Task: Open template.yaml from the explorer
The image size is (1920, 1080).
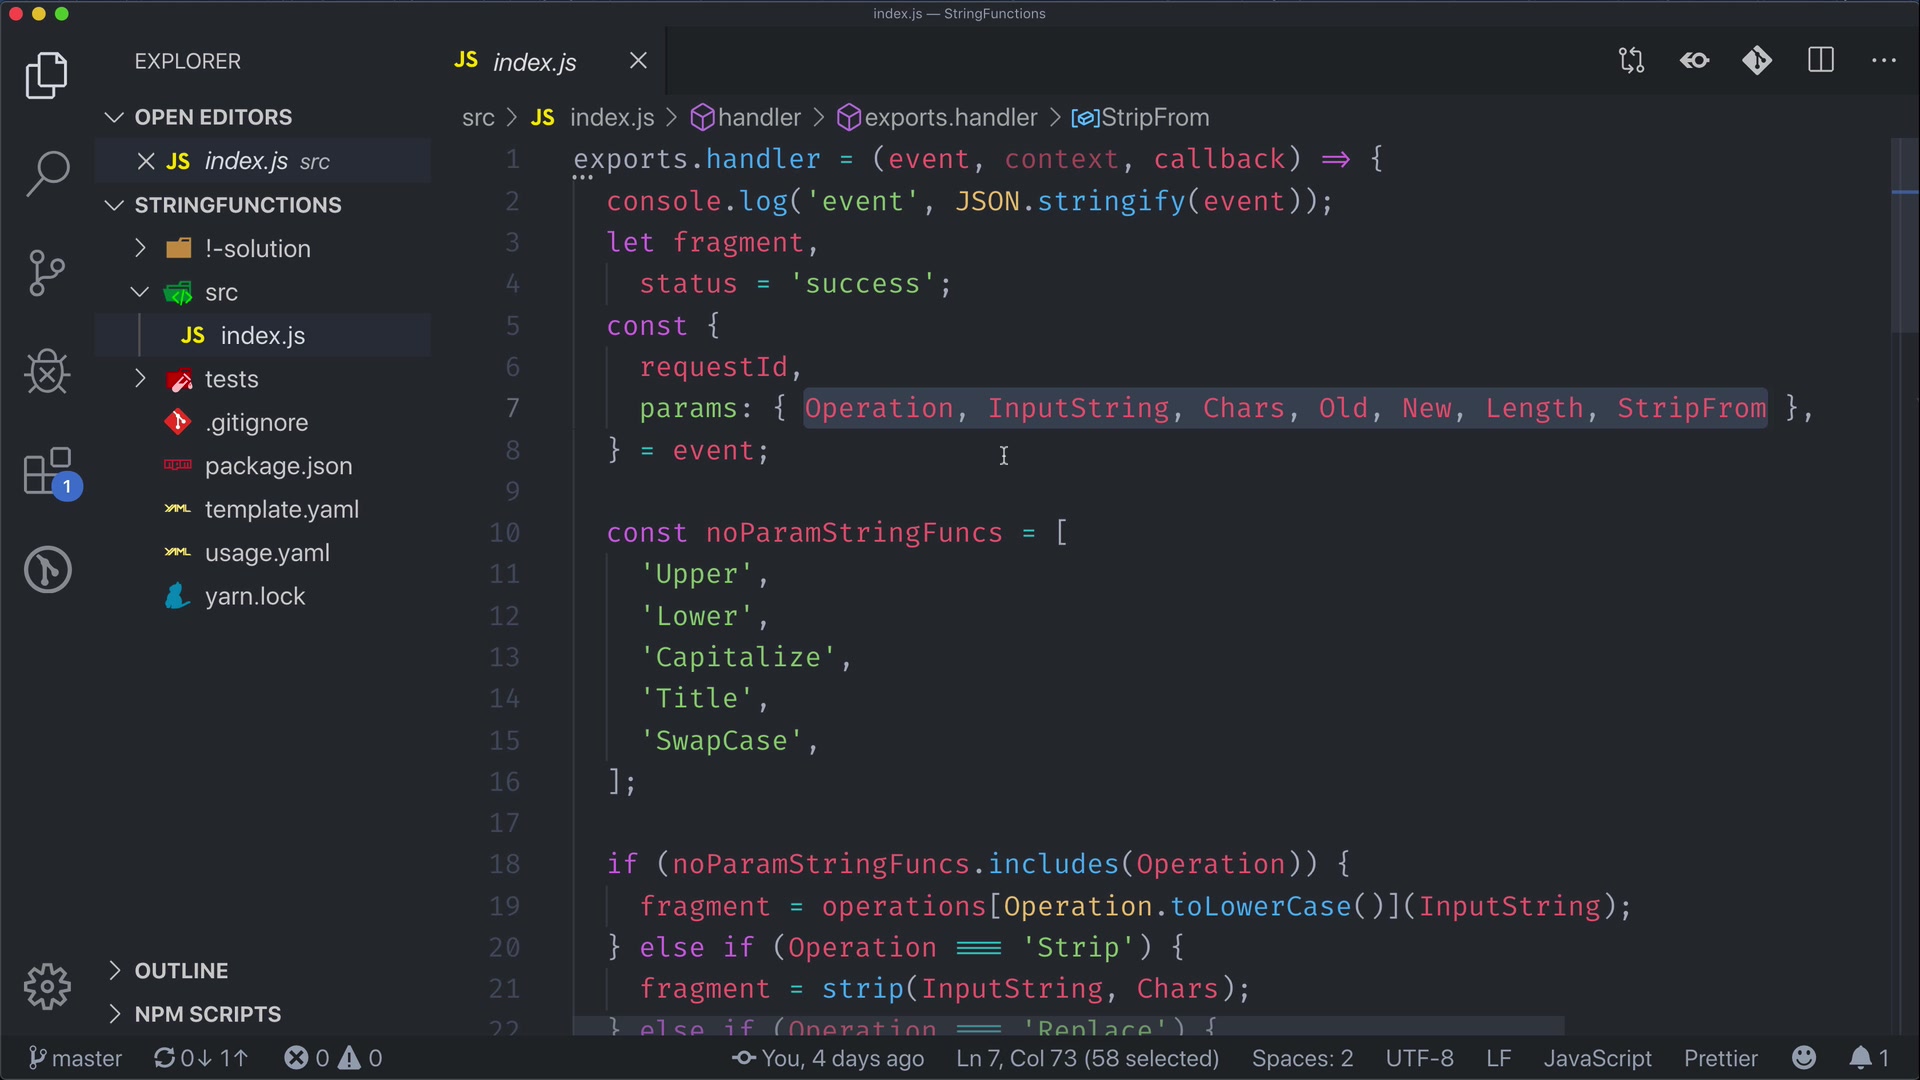Action: tap(281, 509)
